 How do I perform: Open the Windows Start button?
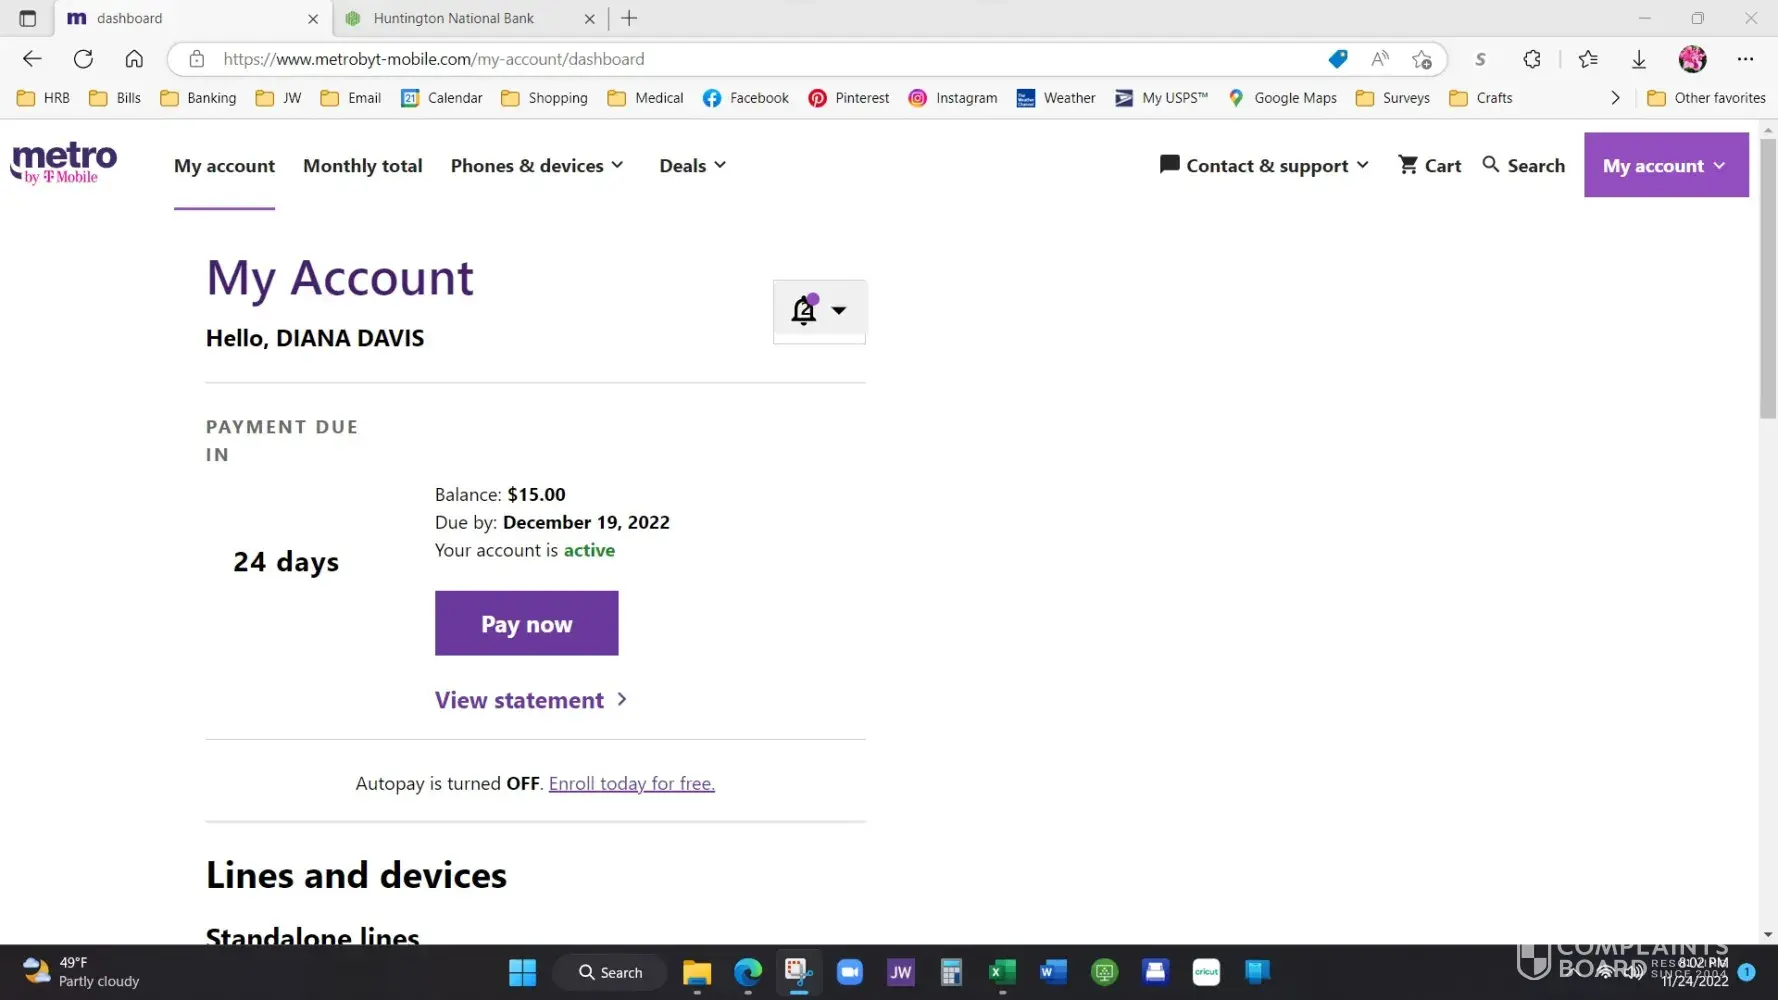coord(522,972)
